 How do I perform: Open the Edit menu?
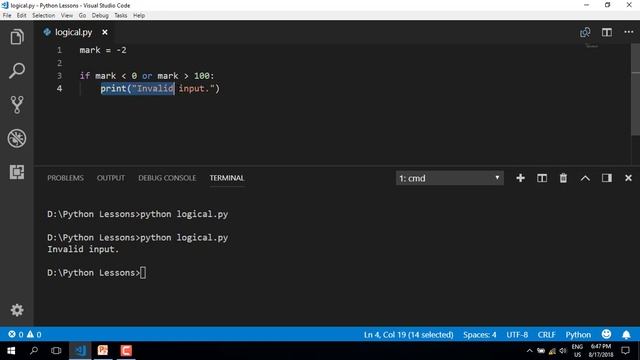click(22, 16)
